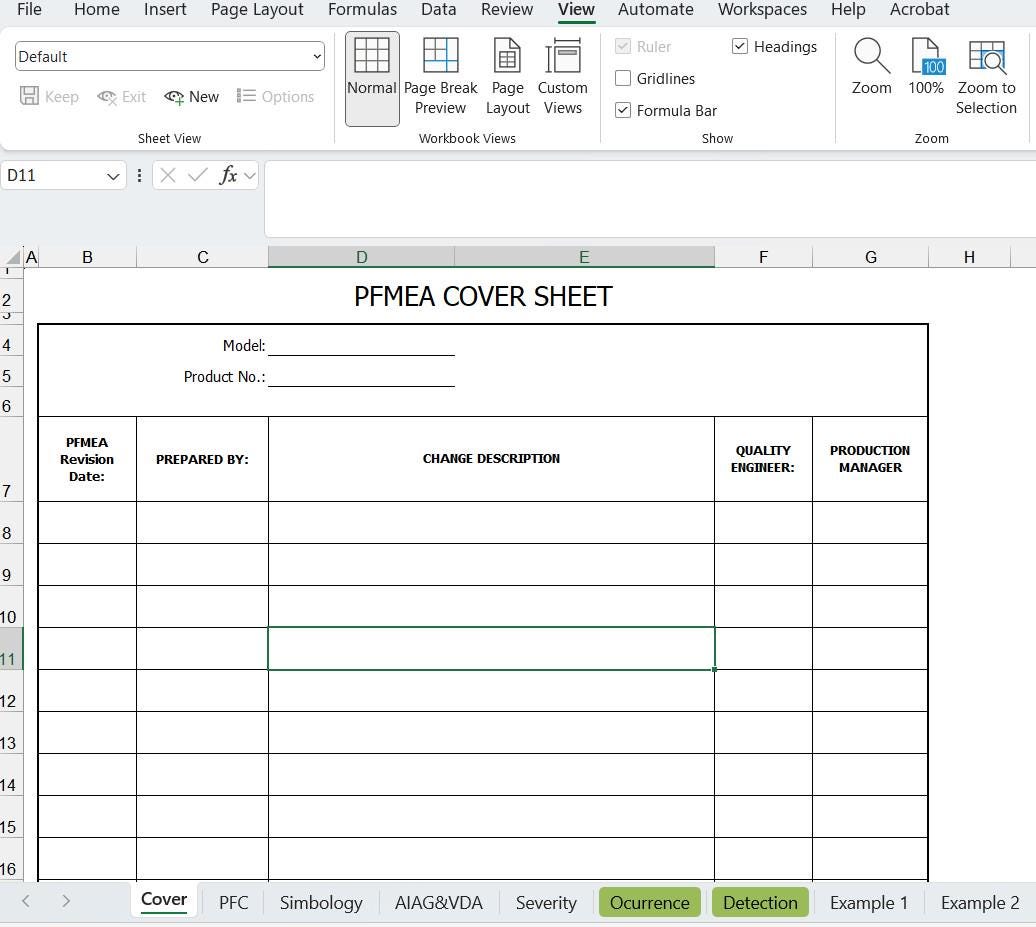Select the Simbology sheet tab

[321, 903]
